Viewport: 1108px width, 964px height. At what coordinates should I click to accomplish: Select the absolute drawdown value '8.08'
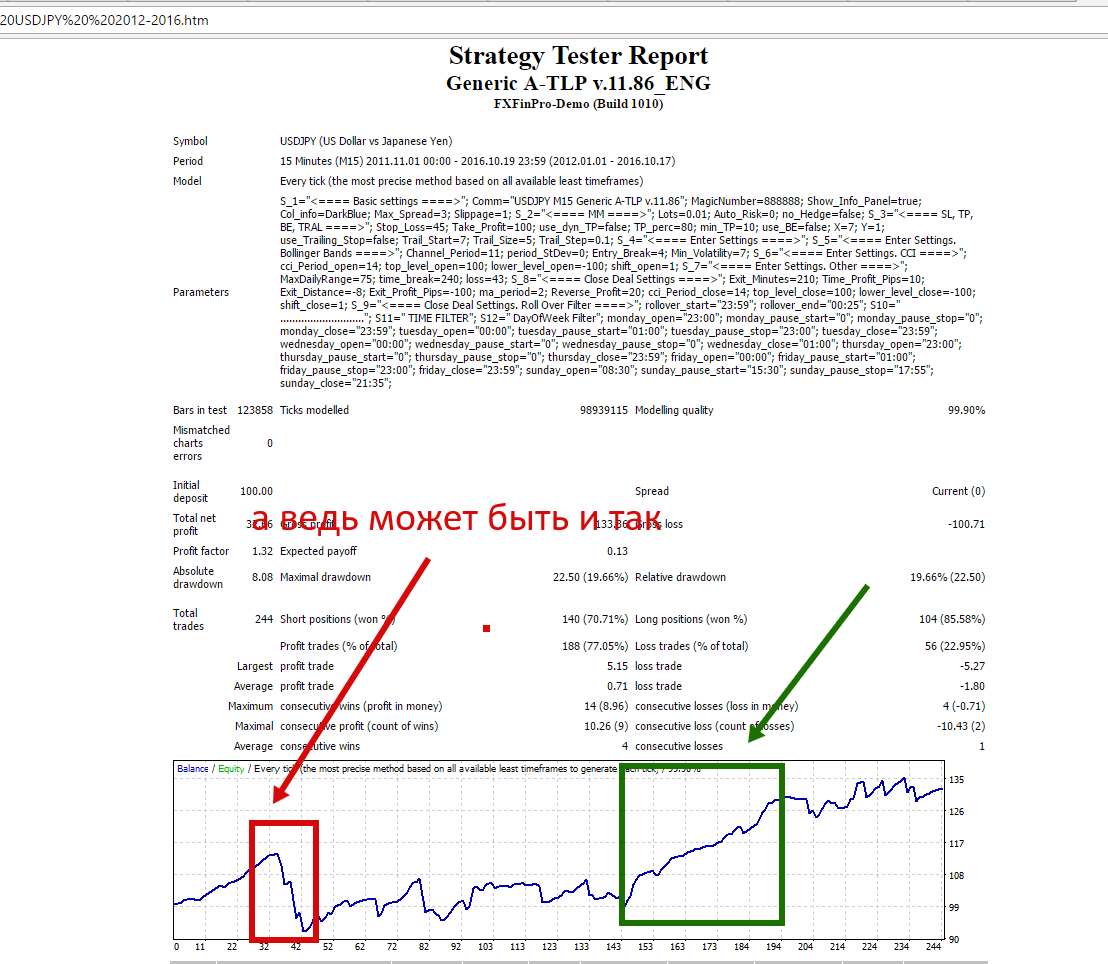click(262, 577)
